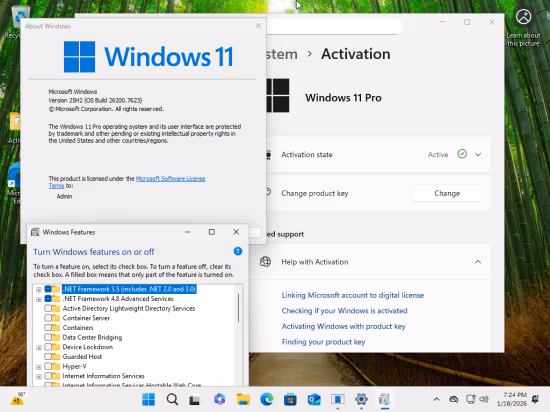The width and height of the screenshot is (550, 412).
Task: Expand .NET Framework 3.5 tree node
Action: (39, 290)
